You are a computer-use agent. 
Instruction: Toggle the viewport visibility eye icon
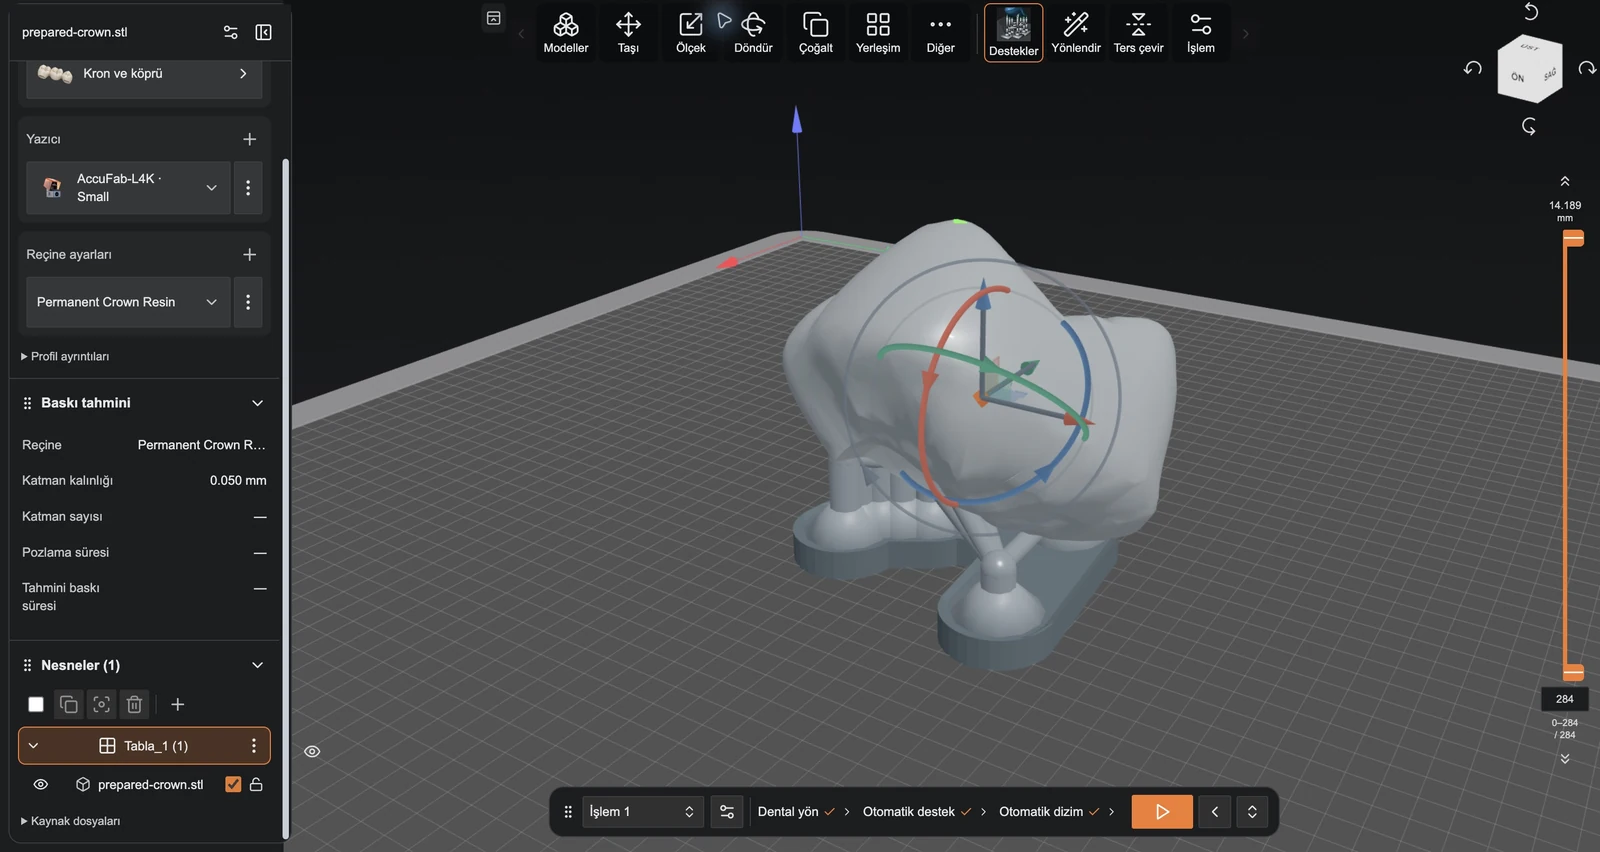[x=312, y=752]
